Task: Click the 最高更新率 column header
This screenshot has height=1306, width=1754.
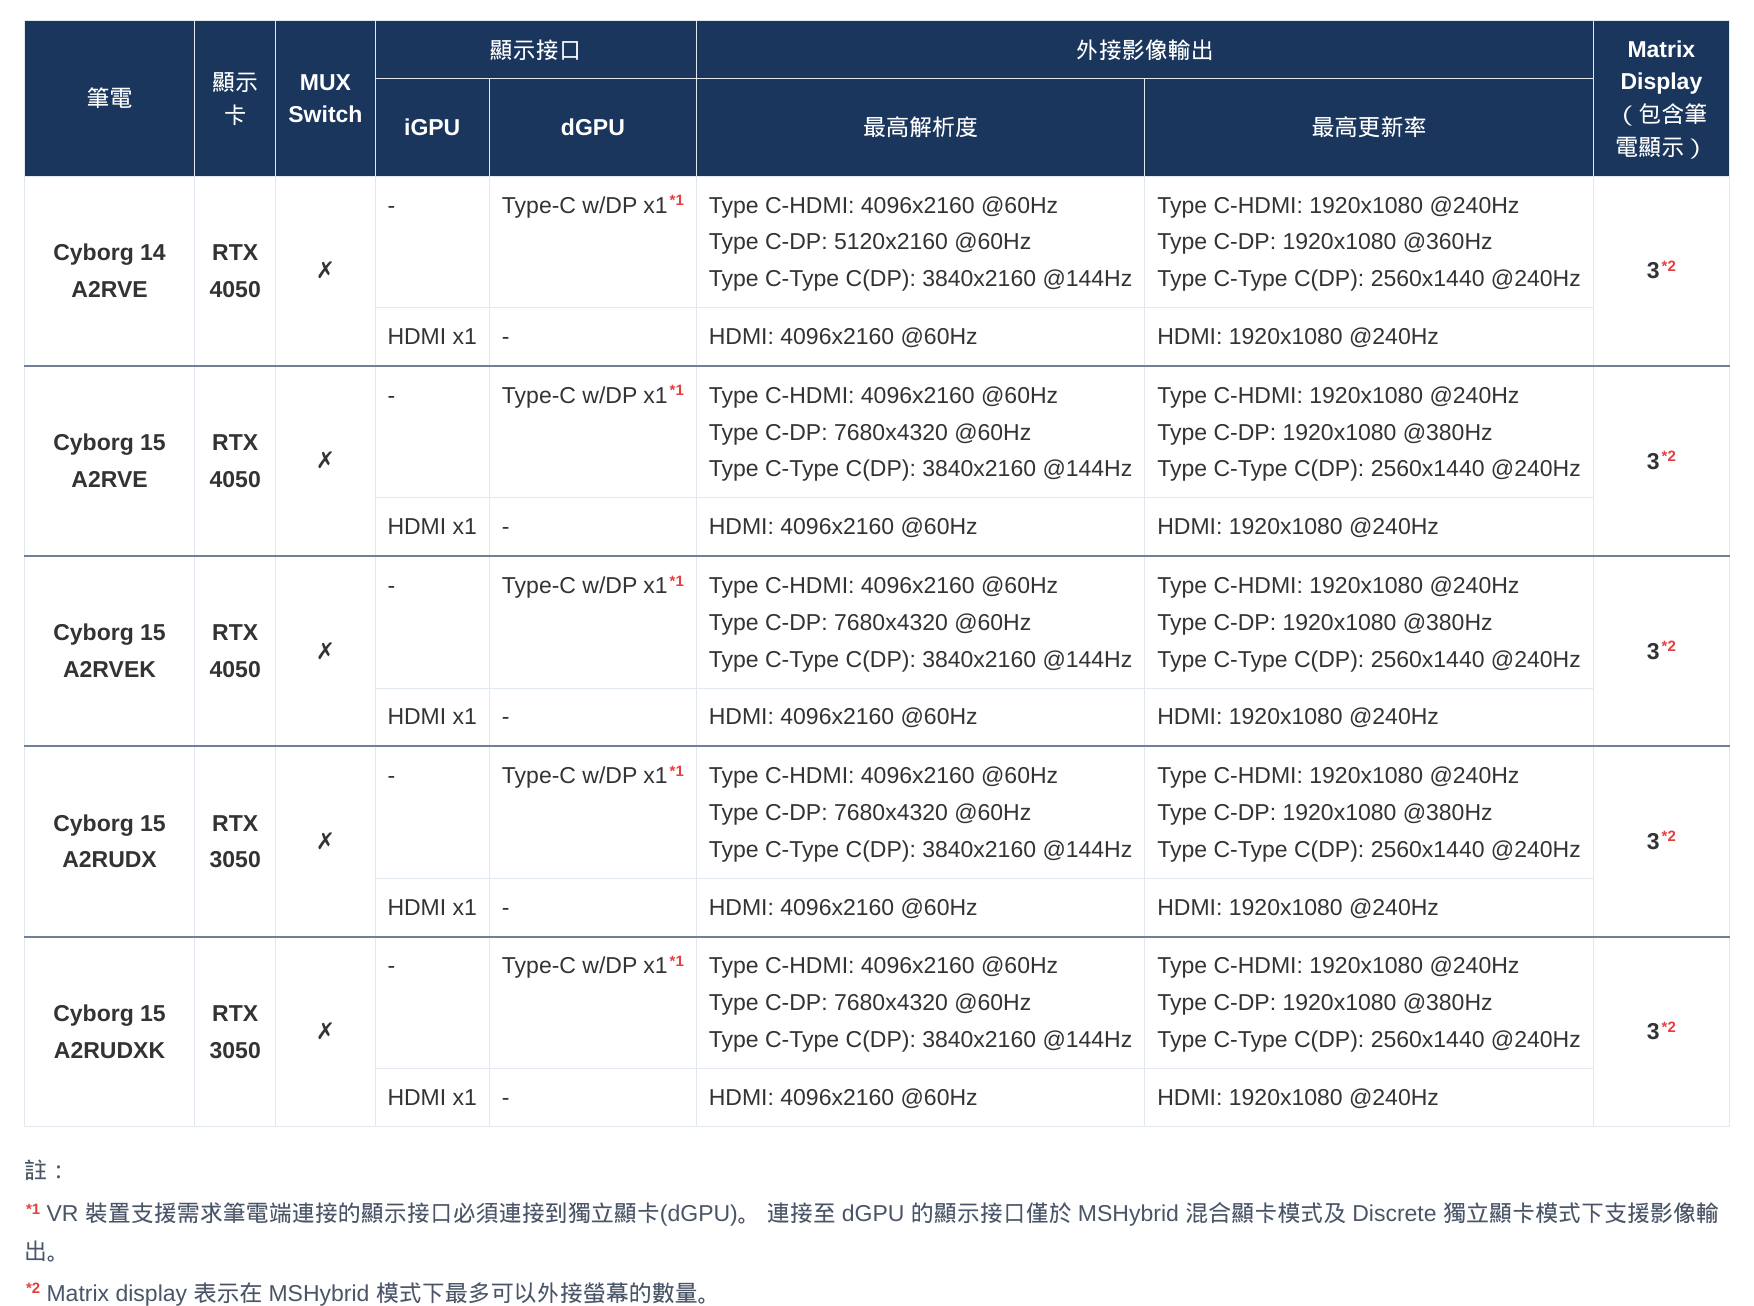Action: pyautogui.click(x=1368, y=127)
